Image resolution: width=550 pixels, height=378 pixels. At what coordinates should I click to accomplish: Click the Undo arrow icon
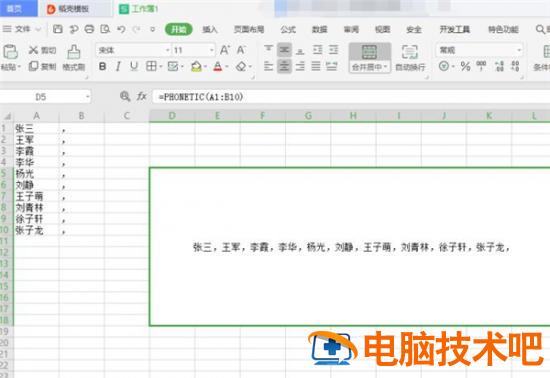click(x=121, y=29)
